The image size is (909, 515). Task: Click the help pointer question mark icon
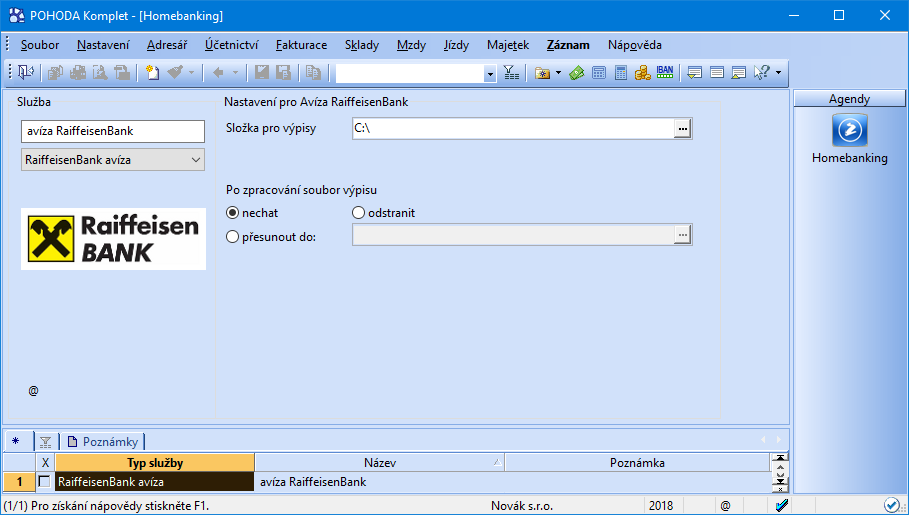(x=761, y=72)
